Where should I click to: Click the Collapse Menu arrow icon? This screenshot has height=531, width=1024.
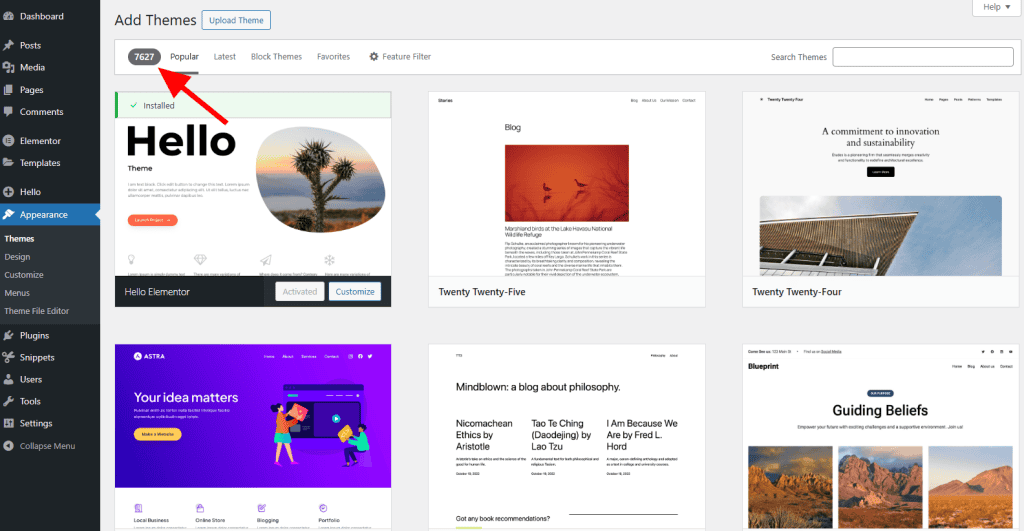8,445
